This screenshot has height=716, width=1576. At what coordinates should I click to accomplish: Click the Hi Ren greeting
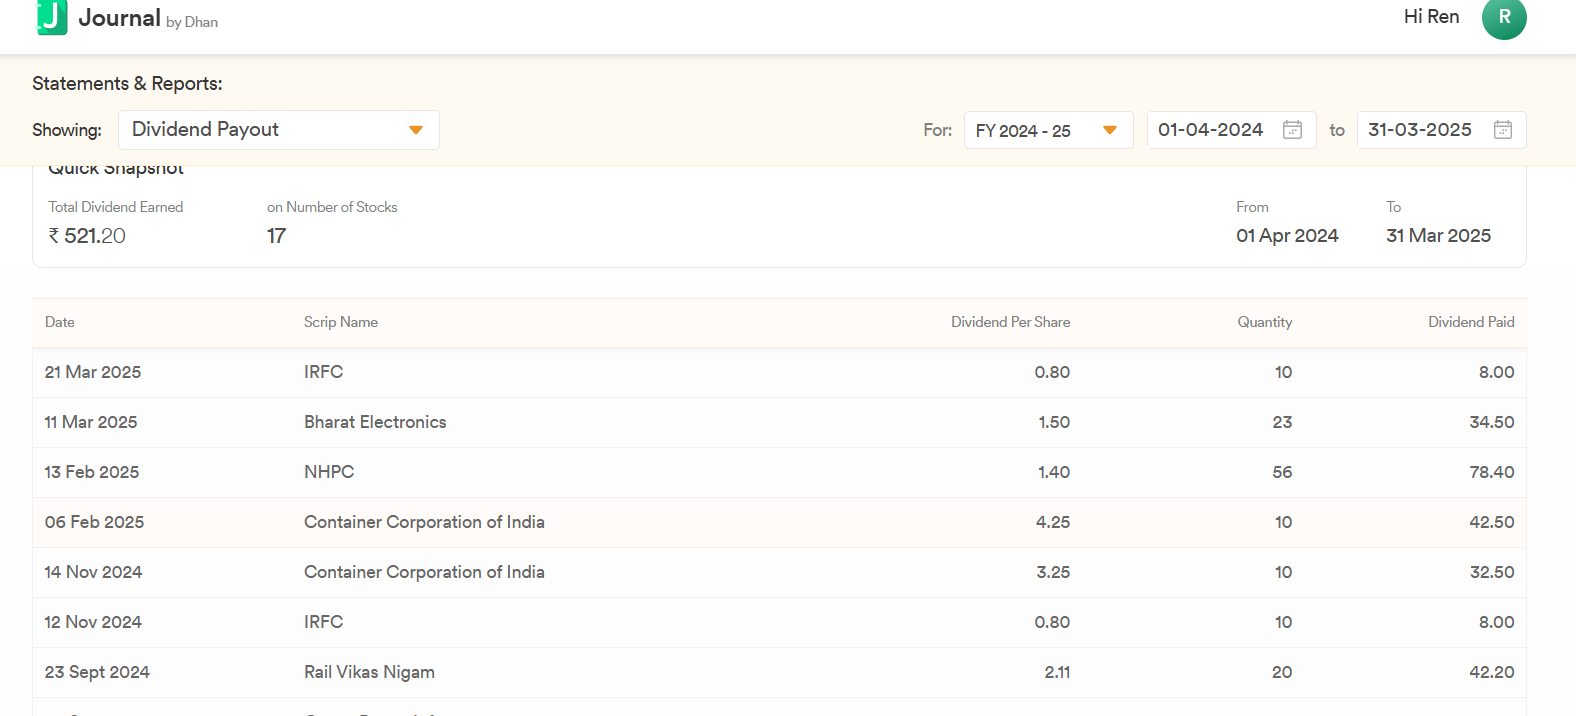coord(1431,17)
